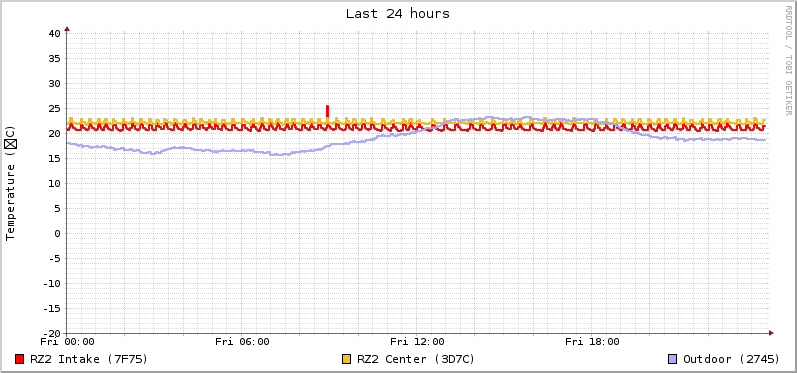Select the Outdoor (2745) legend label
This screenshot has width=797, height=373.
731,359
